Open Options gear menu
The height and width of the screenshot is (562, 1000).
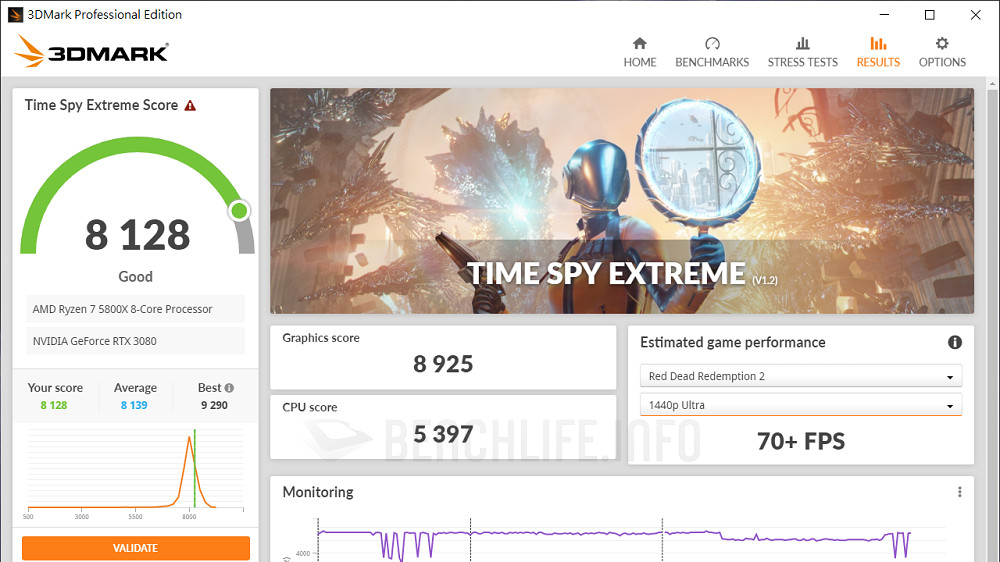click(x=942, y=52)
